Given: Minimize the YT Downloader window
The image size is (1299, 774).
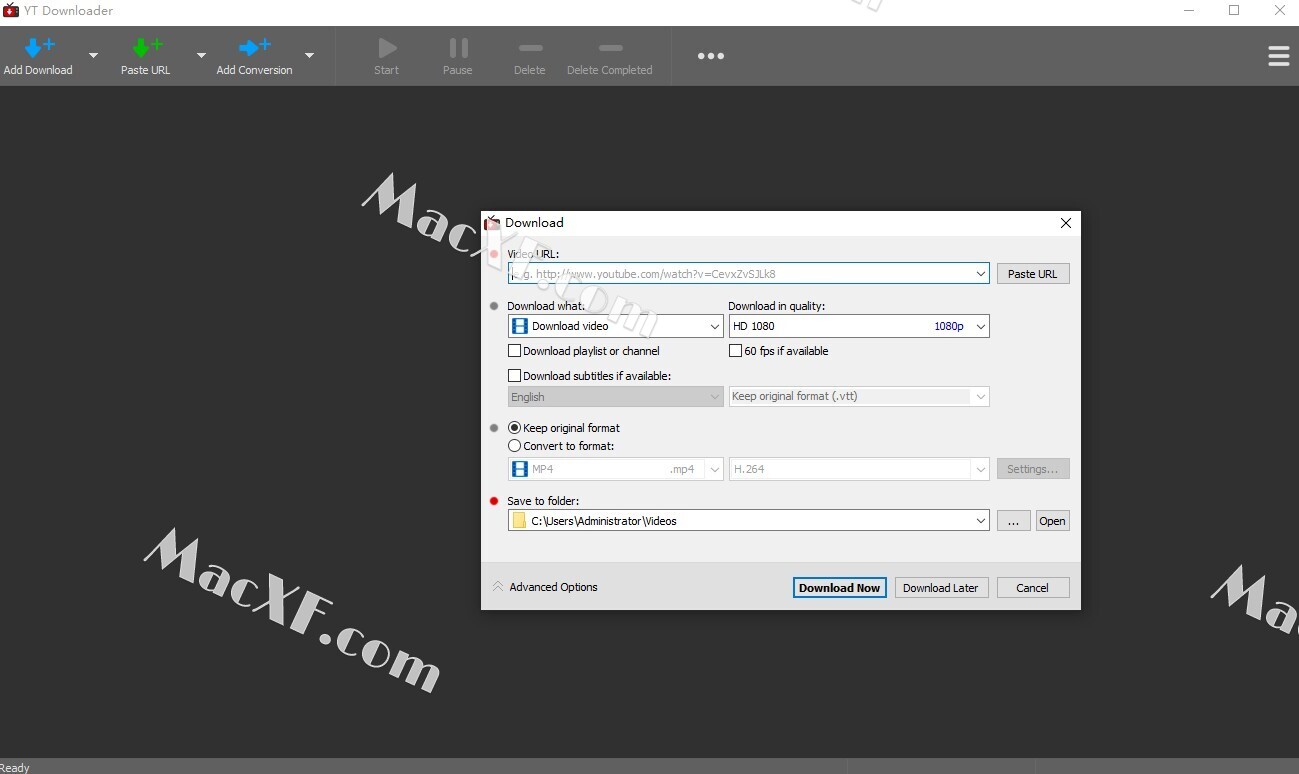Looking at the screenshot, I should click(1188, 11).
